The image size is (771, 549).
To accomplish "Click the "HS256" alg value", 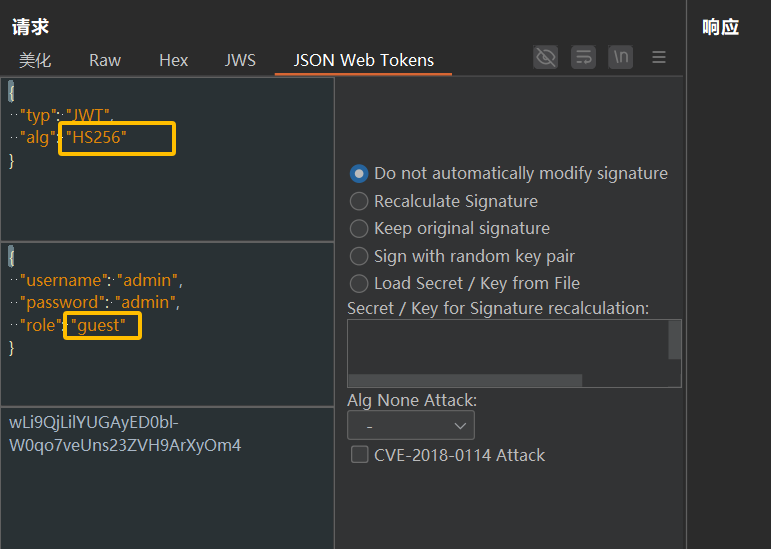I will pyautogui.click(x=96, y=138).
